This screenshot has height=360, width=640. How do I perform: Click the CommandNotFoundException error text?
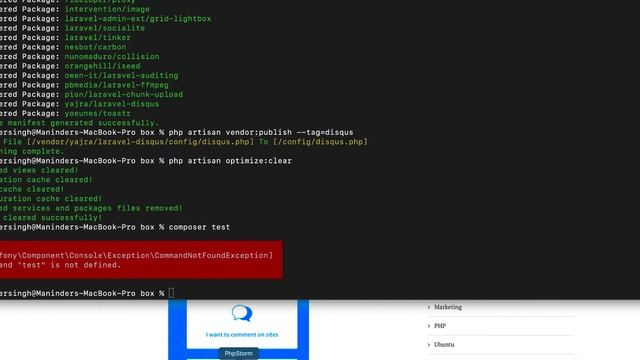[136, 256]
